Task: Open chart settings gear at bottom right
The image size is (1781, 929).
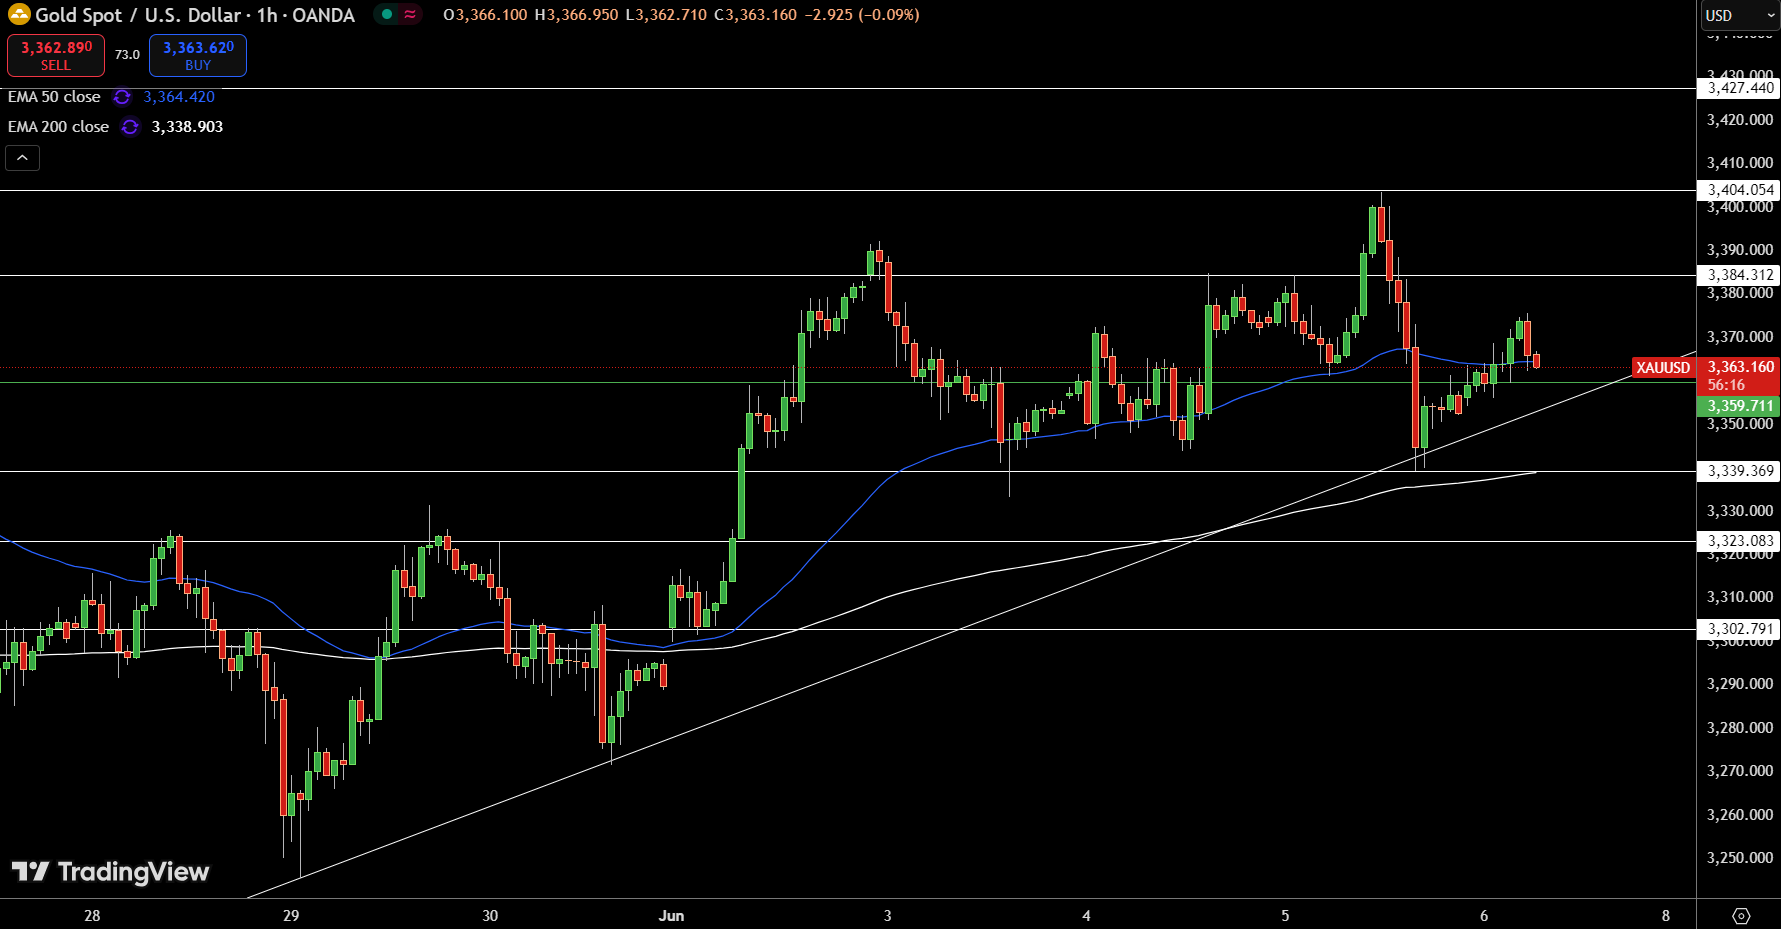Action: tap(1741, 916)
